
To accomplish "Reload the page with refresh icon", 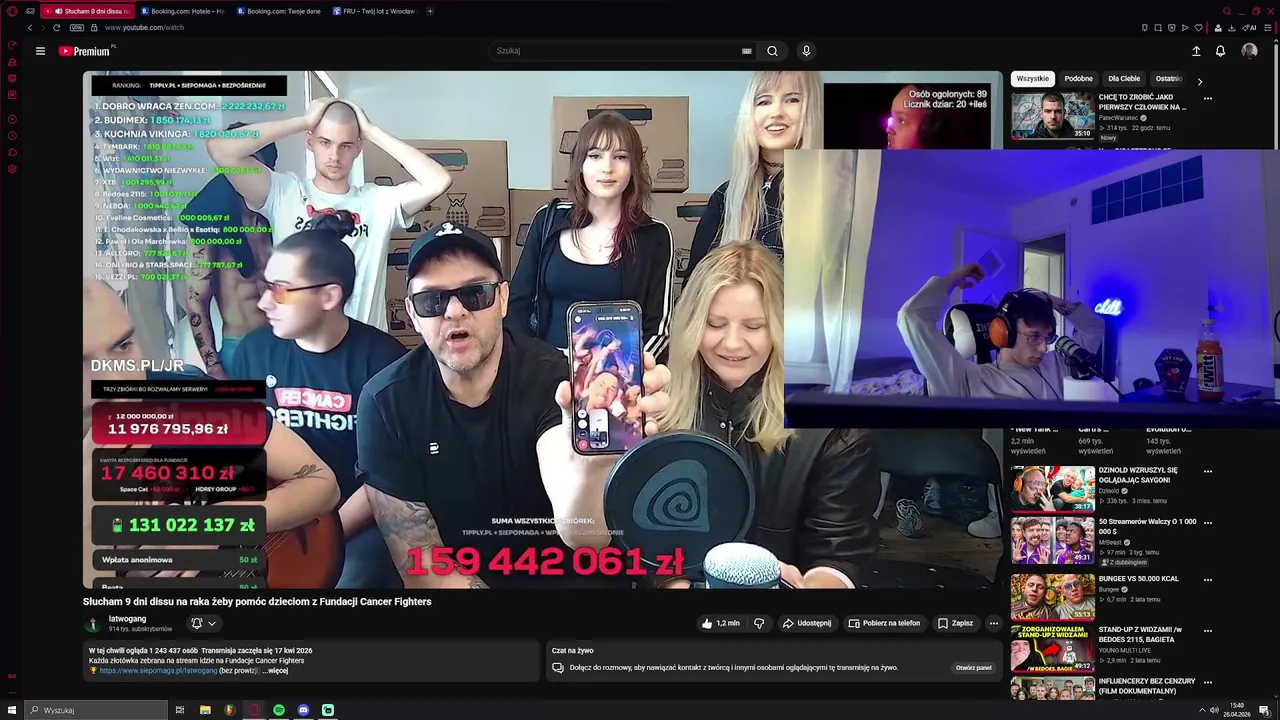I will (56, 27).
